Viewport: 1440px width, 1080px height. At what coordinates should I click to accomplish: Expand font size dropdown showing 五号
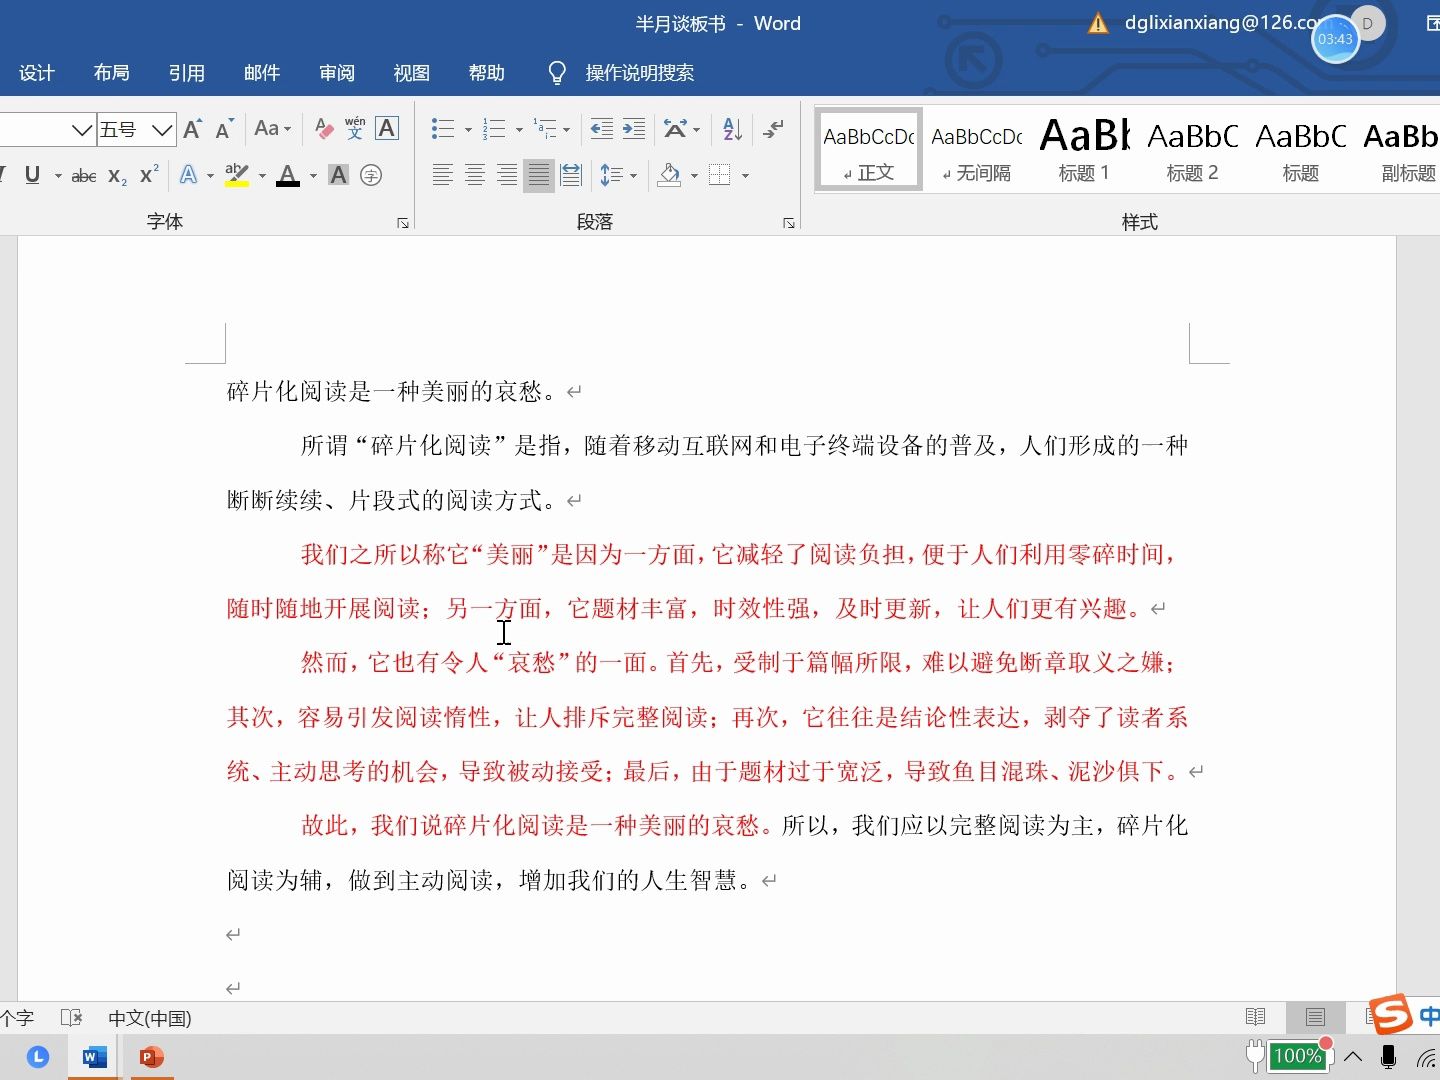pyautogui.click(x=163, y=129)
